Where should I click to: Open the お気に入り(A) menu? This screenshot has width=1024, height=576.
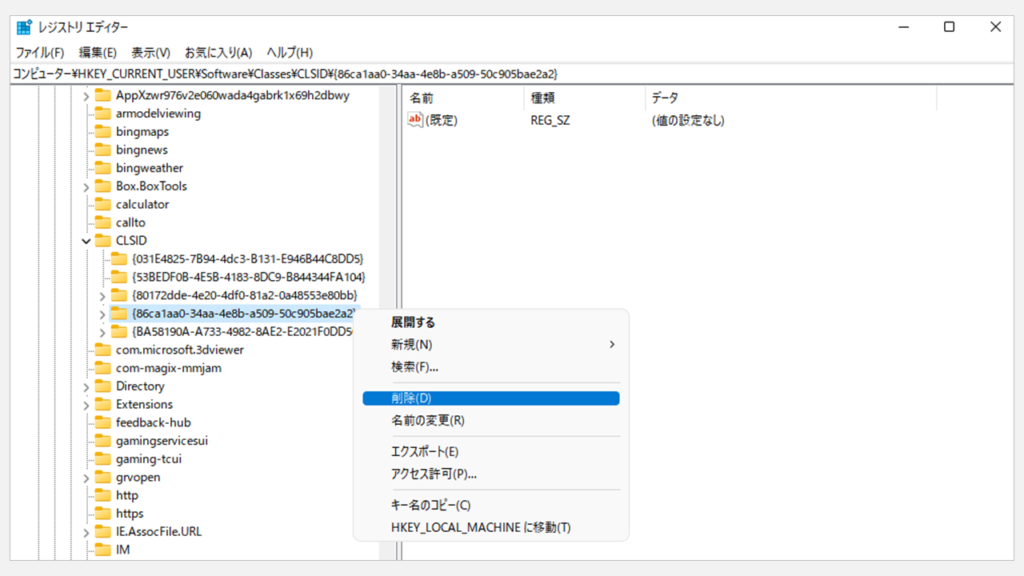218,52
